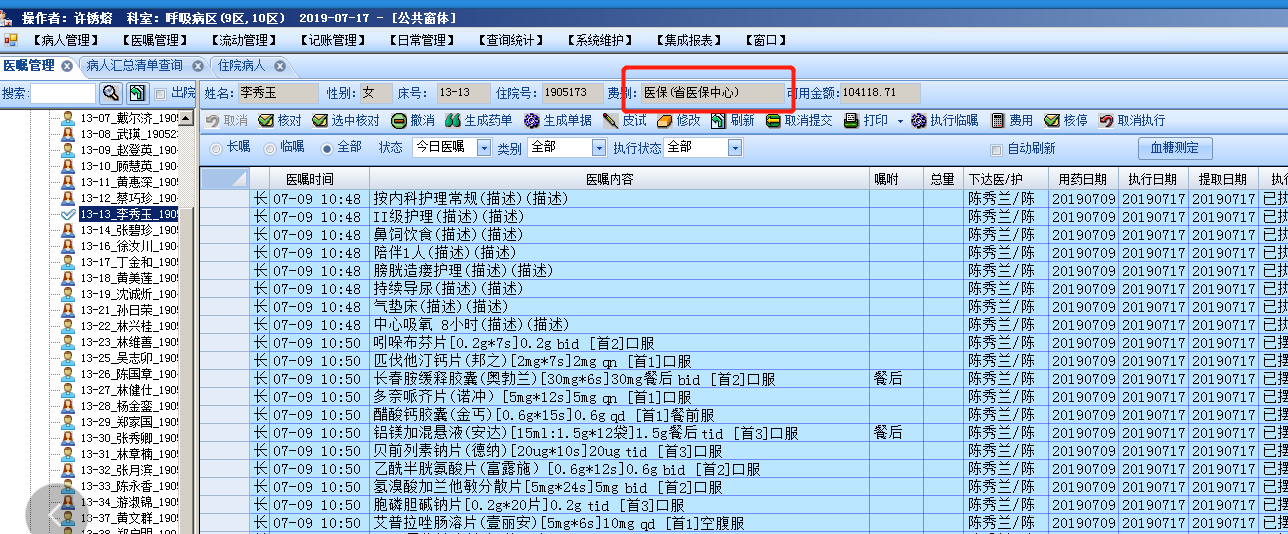Screen dimensions: 1288x534
Task: Click the 取消执行 toolbar icon
Action: [x=1106, y=121]
